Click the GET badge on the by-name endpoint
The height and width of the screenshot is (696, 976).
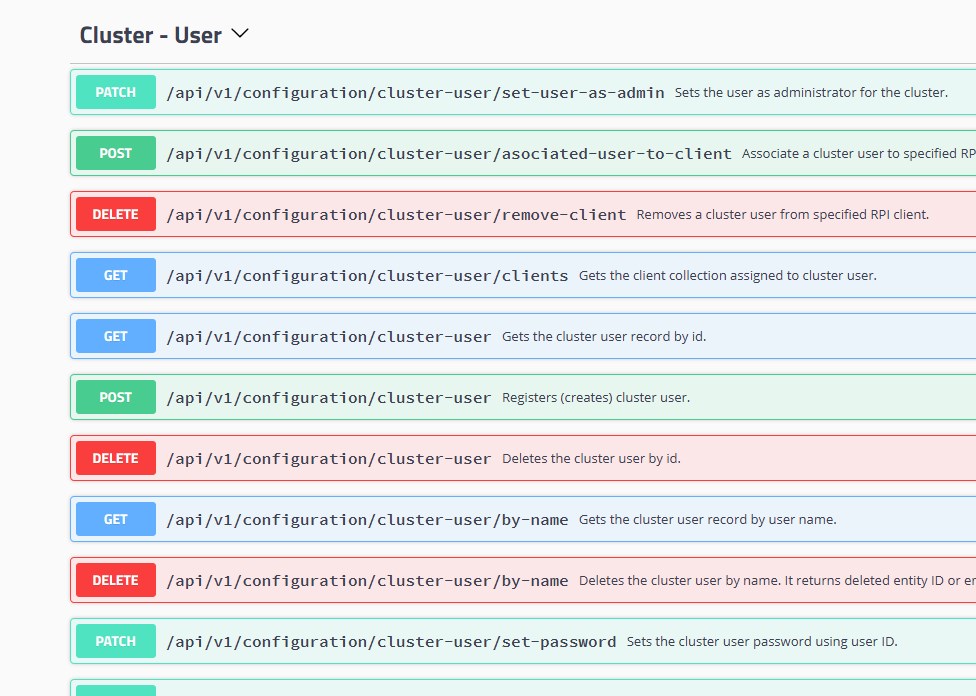click(115, 519)
